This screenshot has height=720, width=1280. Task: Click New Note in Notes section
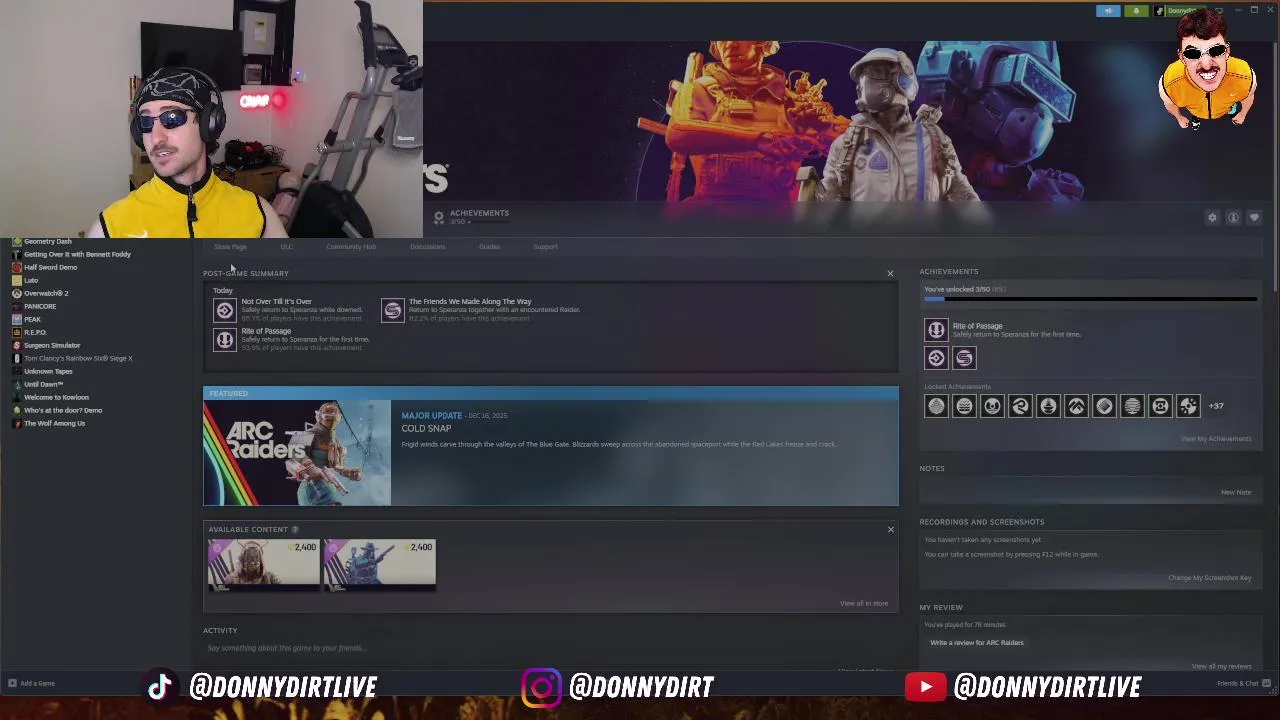click(1236, 492)
